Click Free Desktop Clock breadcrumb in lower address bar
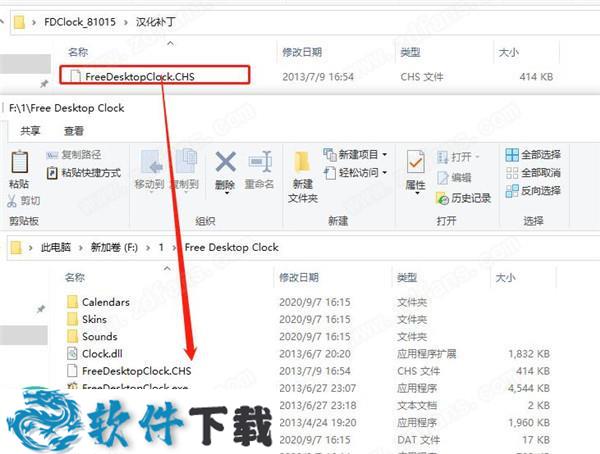600x454 pixels. [232, 247]
